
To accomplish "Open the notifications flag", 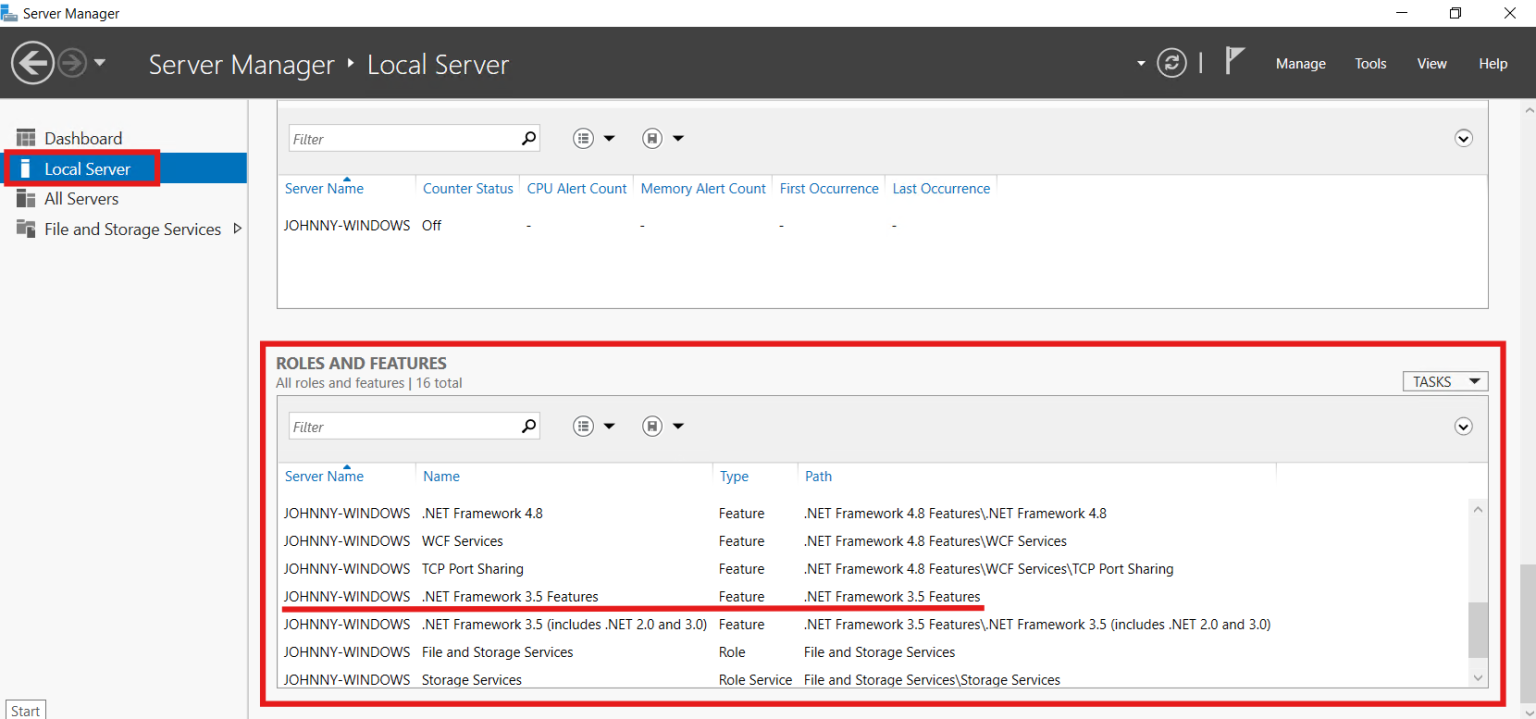I will (1234, 60).
